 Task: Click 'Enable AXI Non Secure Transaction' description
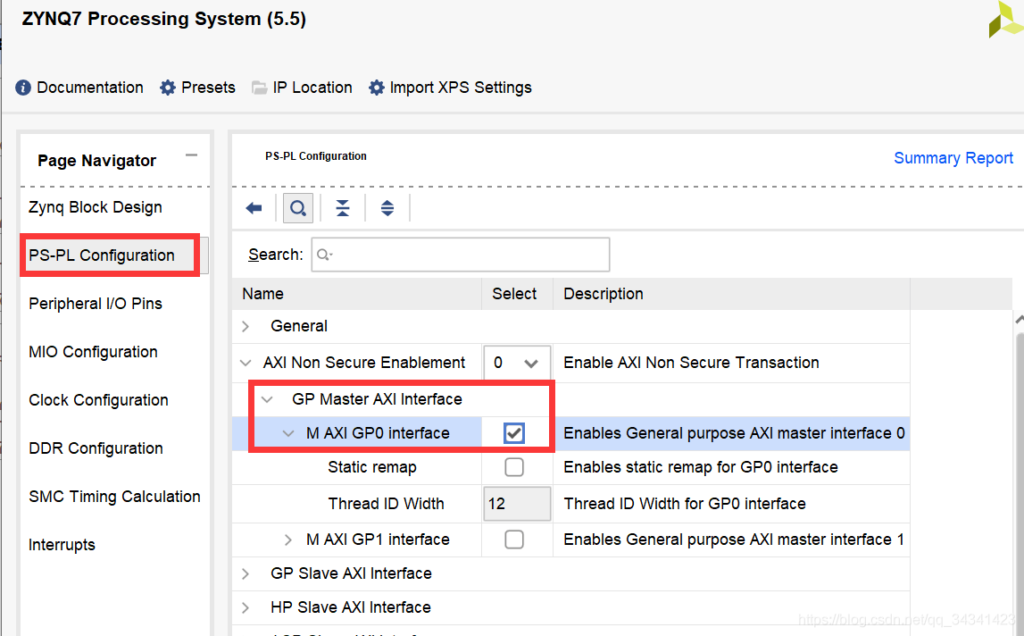point(691,362)
